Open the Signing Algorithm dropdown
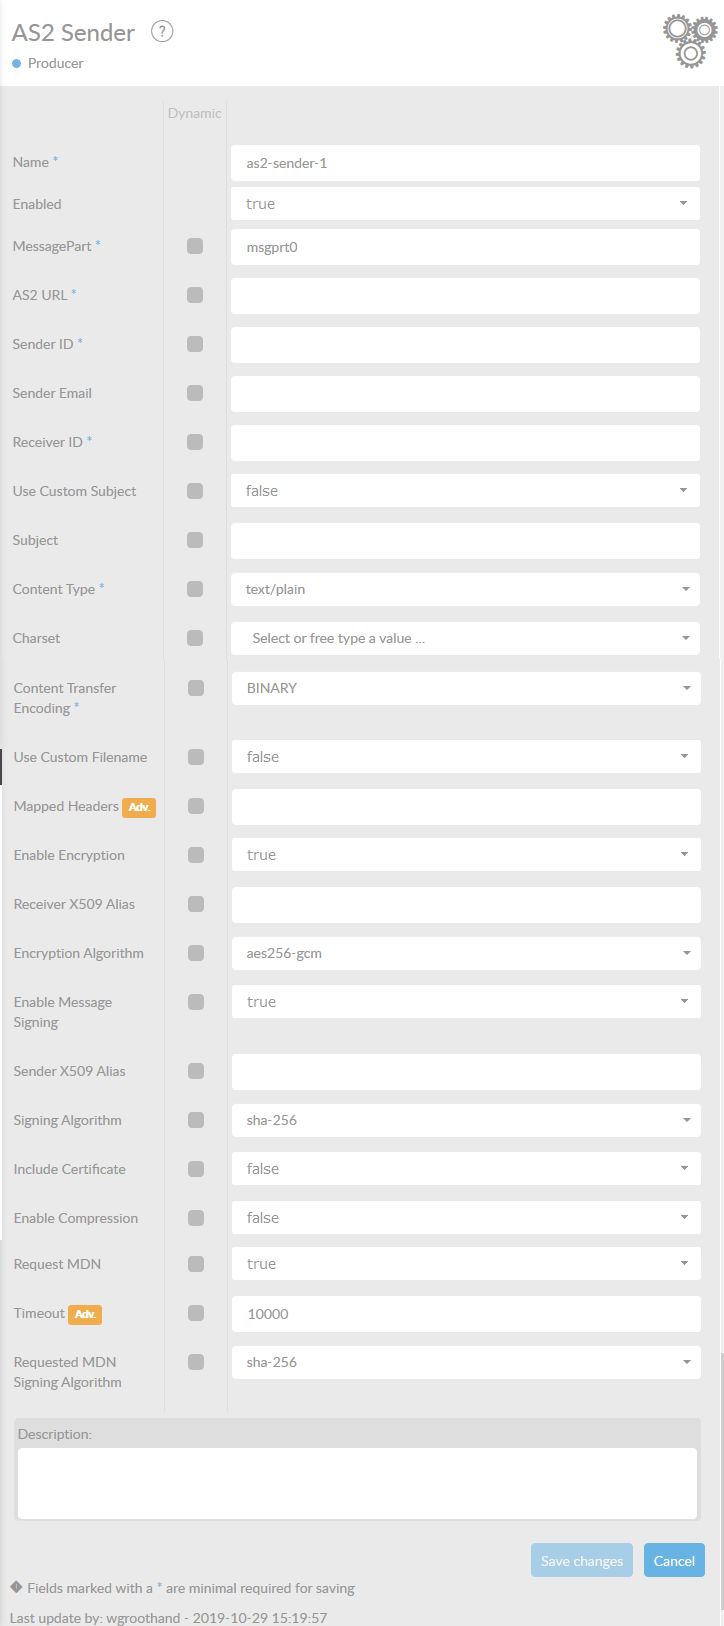Image resolution: width=724 pixels, height=1626 pixels. pyautogui.click(x=465, y=1120)
